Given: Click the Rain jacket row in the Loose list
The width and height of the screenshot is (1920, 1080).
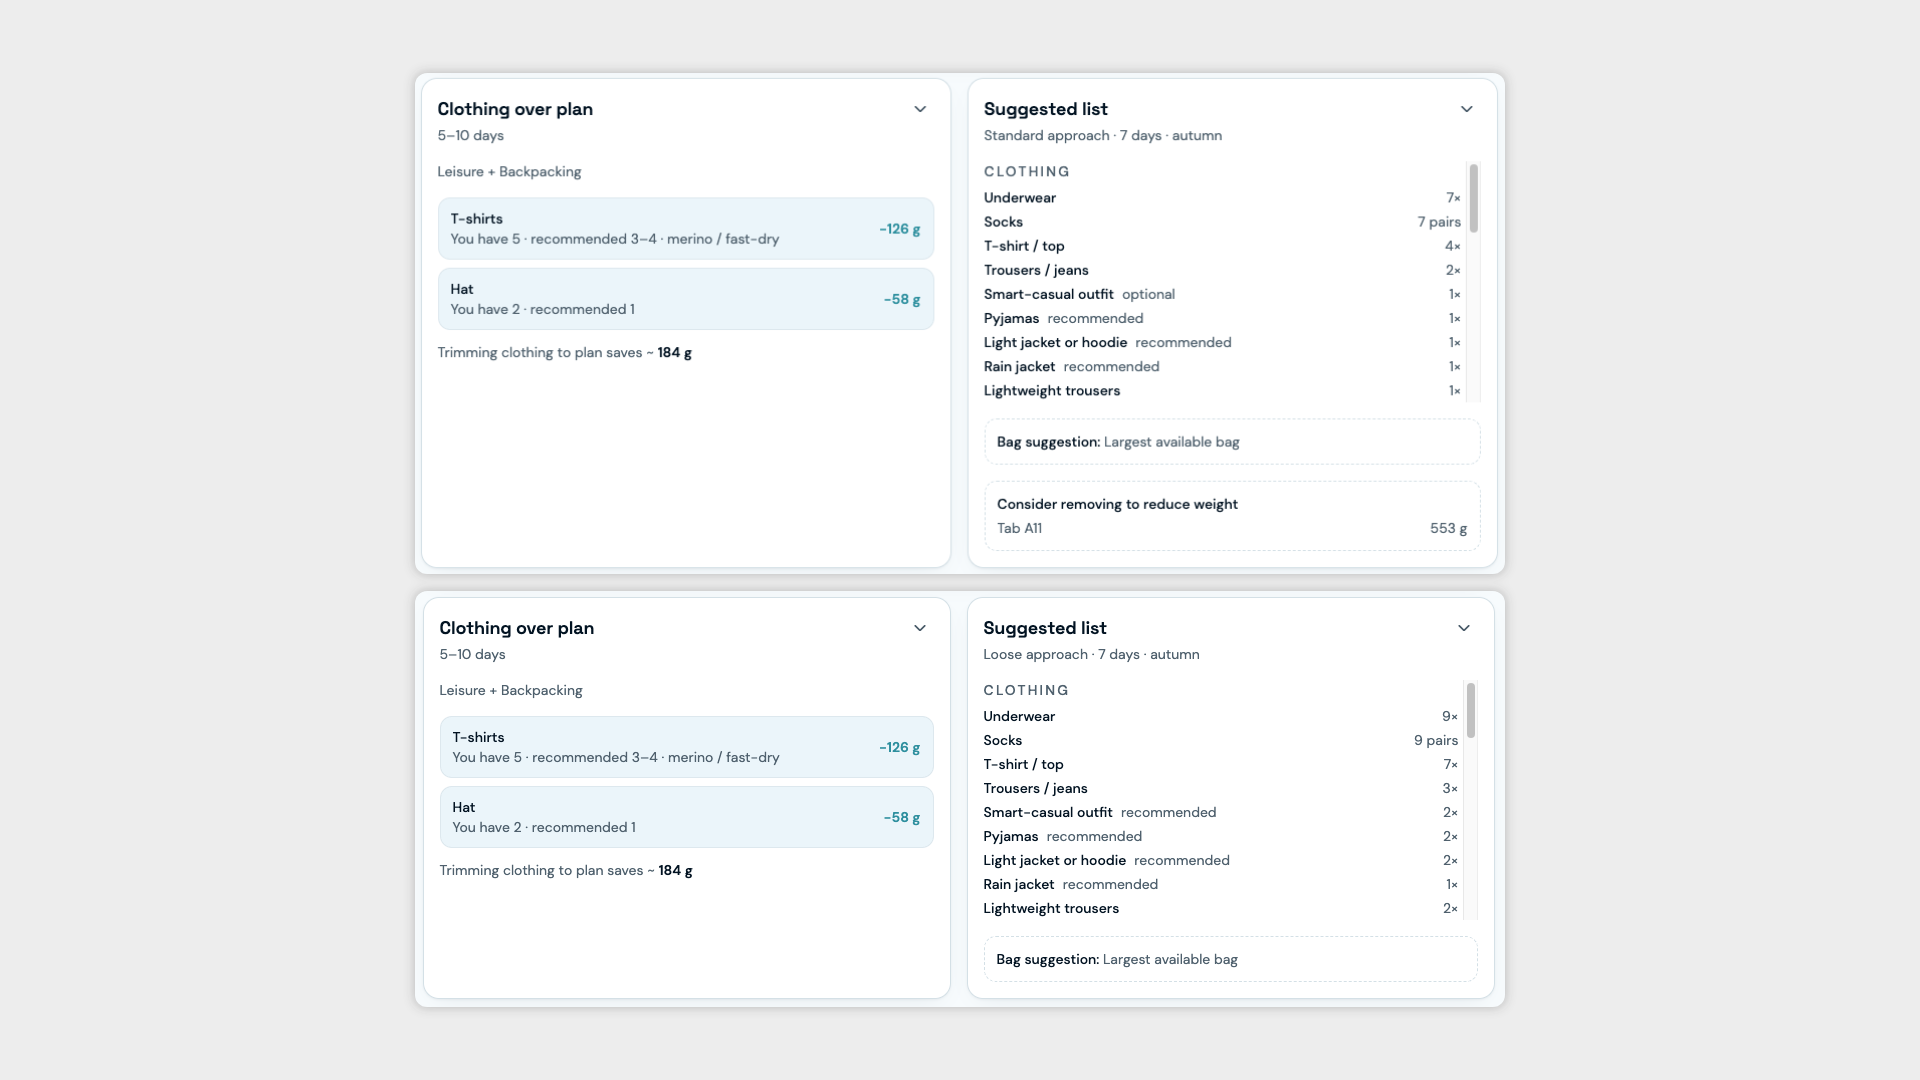Looking at the screenshot, I should (1220, 884).
